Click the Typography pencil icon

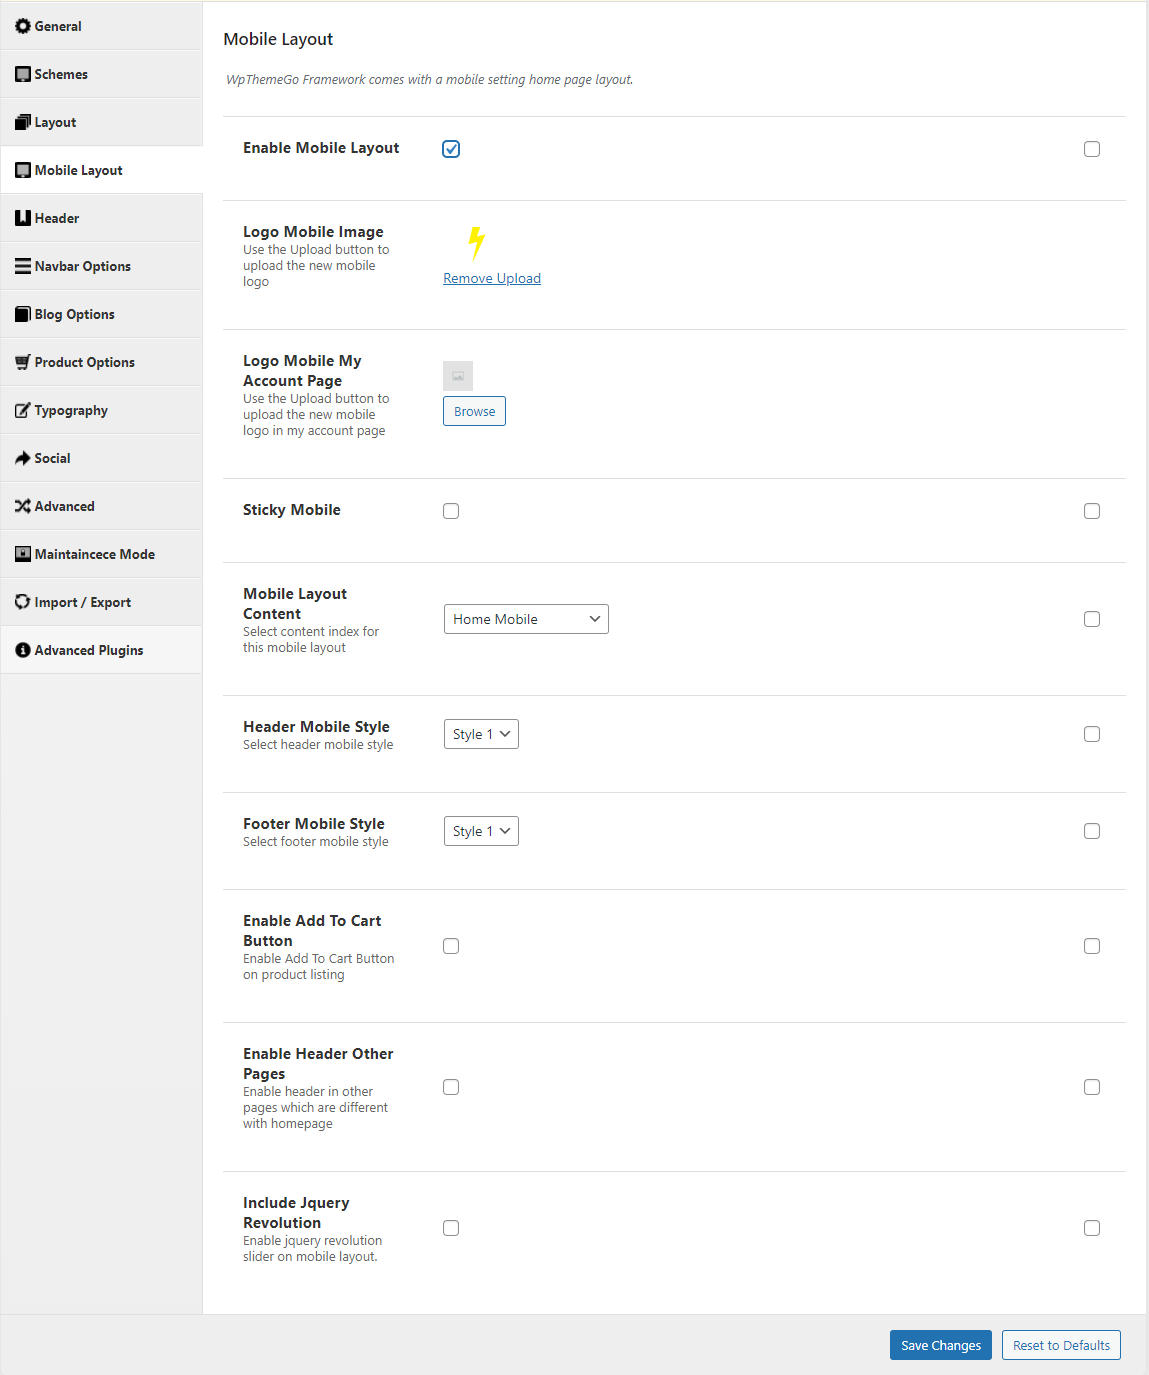click(x=22, y=410)
